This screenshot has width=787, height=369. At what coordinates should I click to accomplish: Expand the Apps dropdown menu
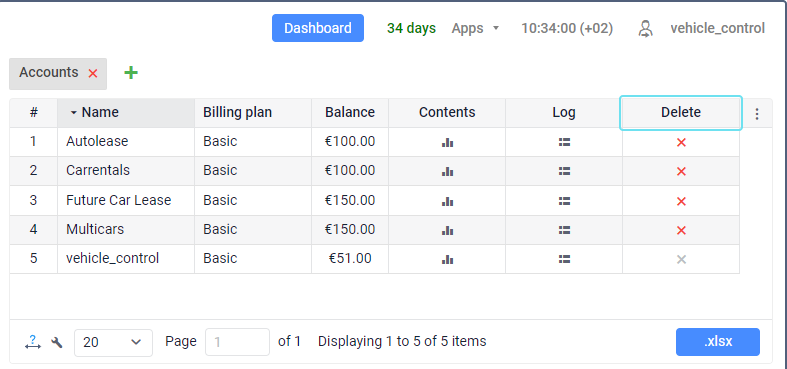coord(475,28)
